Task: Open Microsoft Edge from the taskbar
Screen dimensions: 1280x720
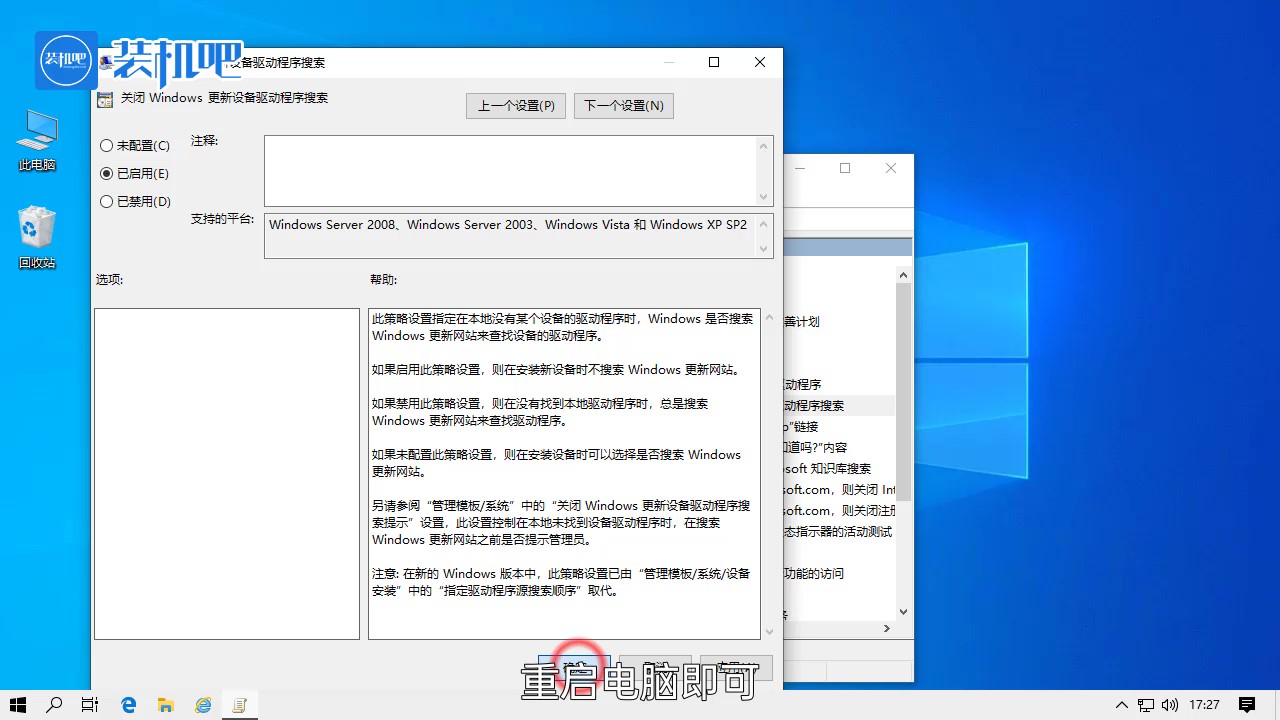Action: coord(128,705)
